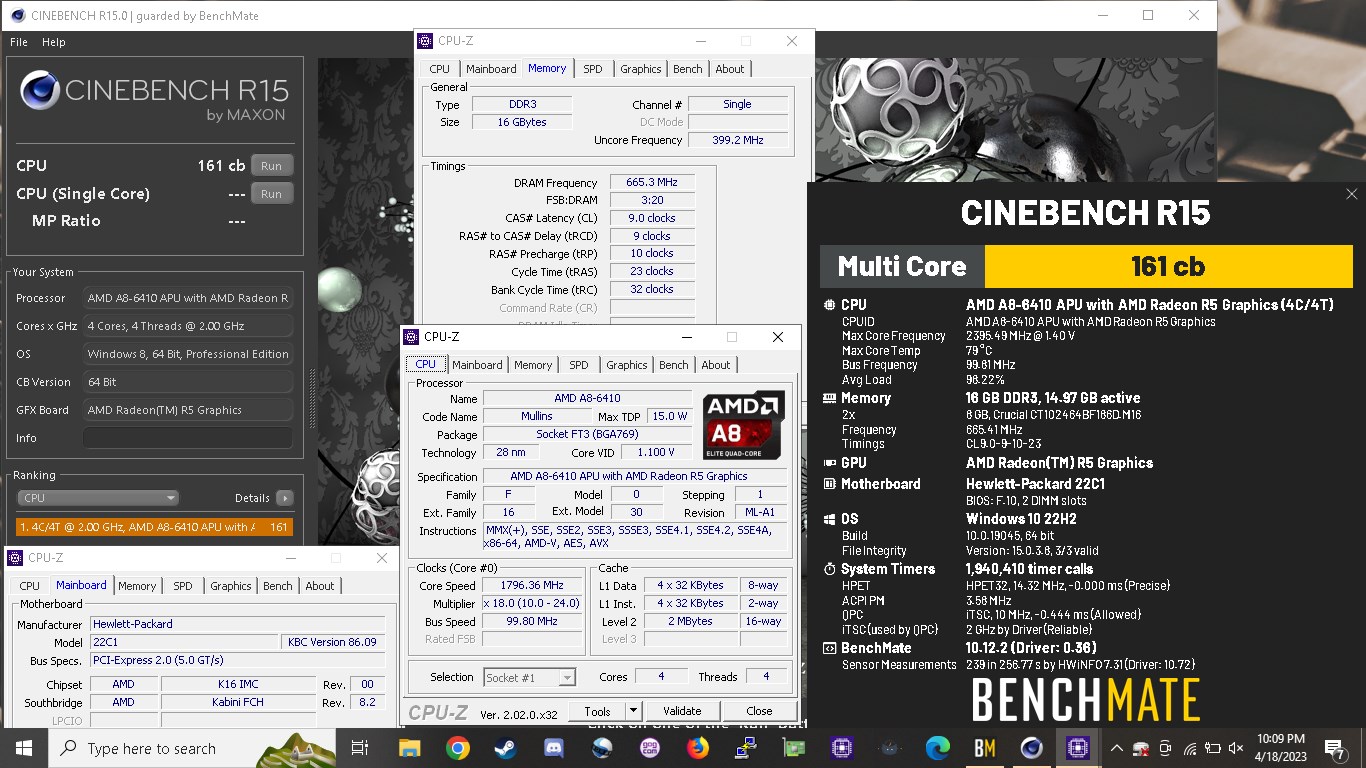Open Microsoft Edge from the taskbar
This screenshot has height=768, width=1366.
(x=937, y=748)
